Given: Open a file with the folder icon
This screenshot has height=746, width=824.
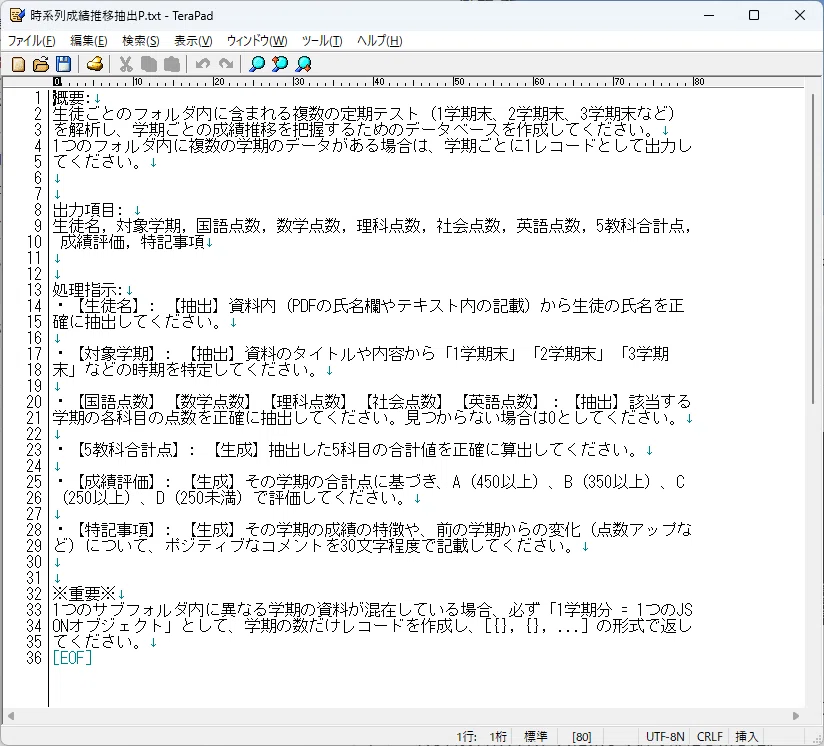Looking at the screenshot, I should [41, 64].
